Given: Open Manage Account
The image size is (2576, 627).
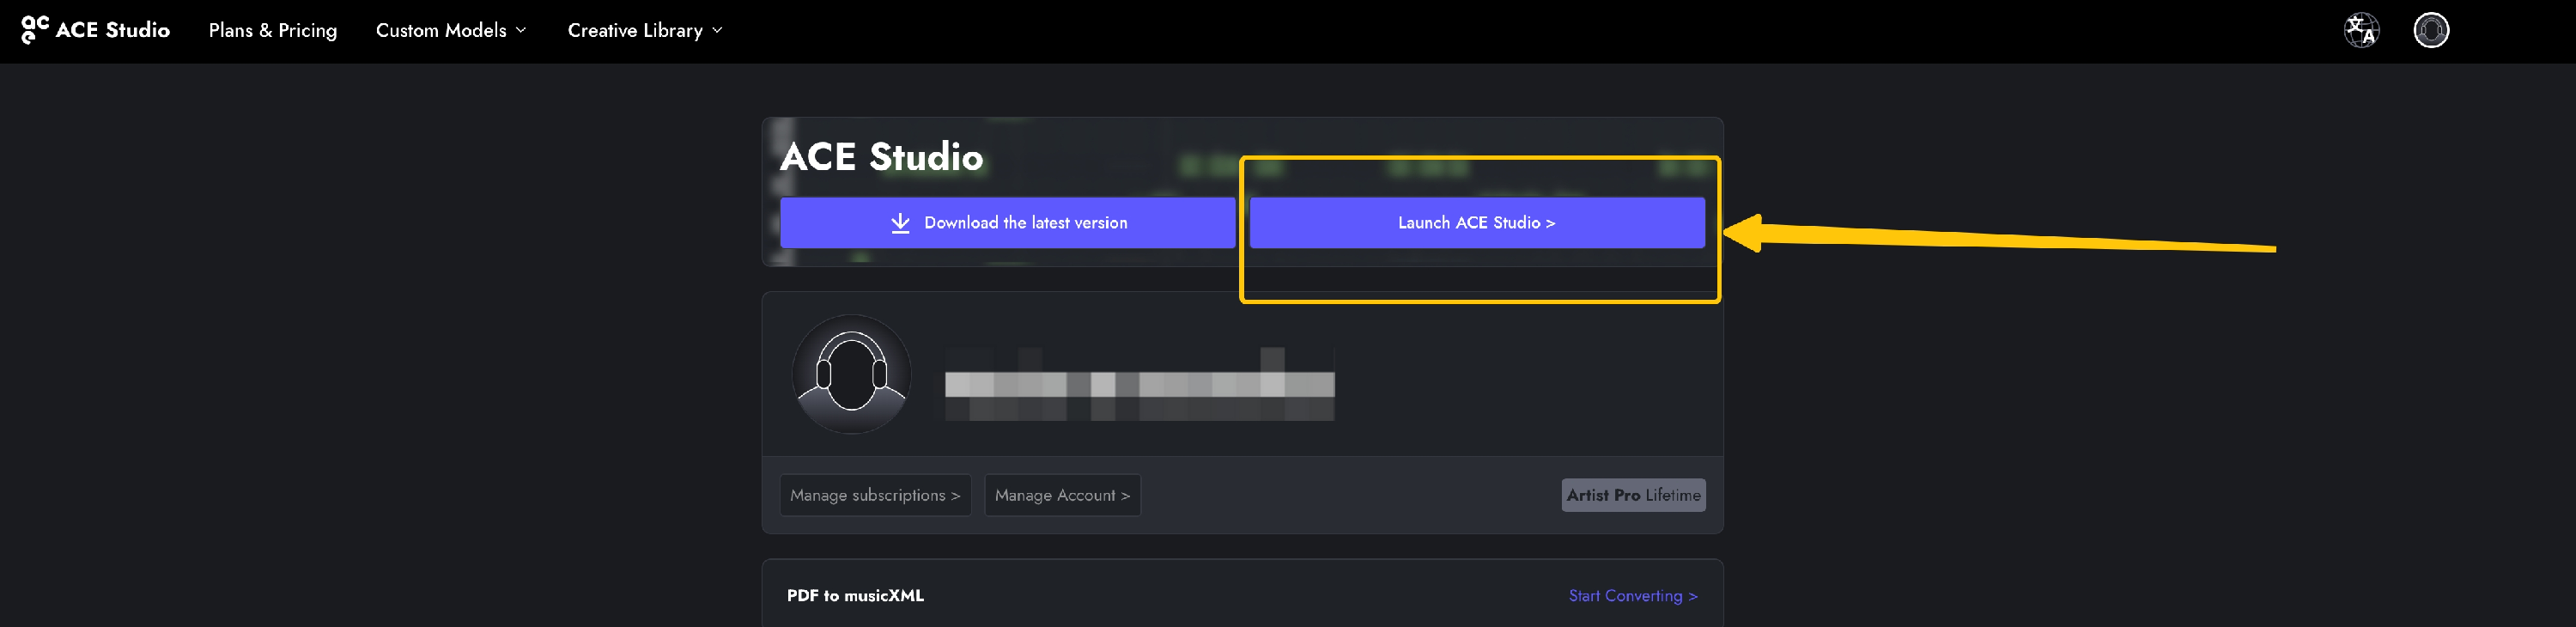Looking at the screenshot, I should [1062, 495].
